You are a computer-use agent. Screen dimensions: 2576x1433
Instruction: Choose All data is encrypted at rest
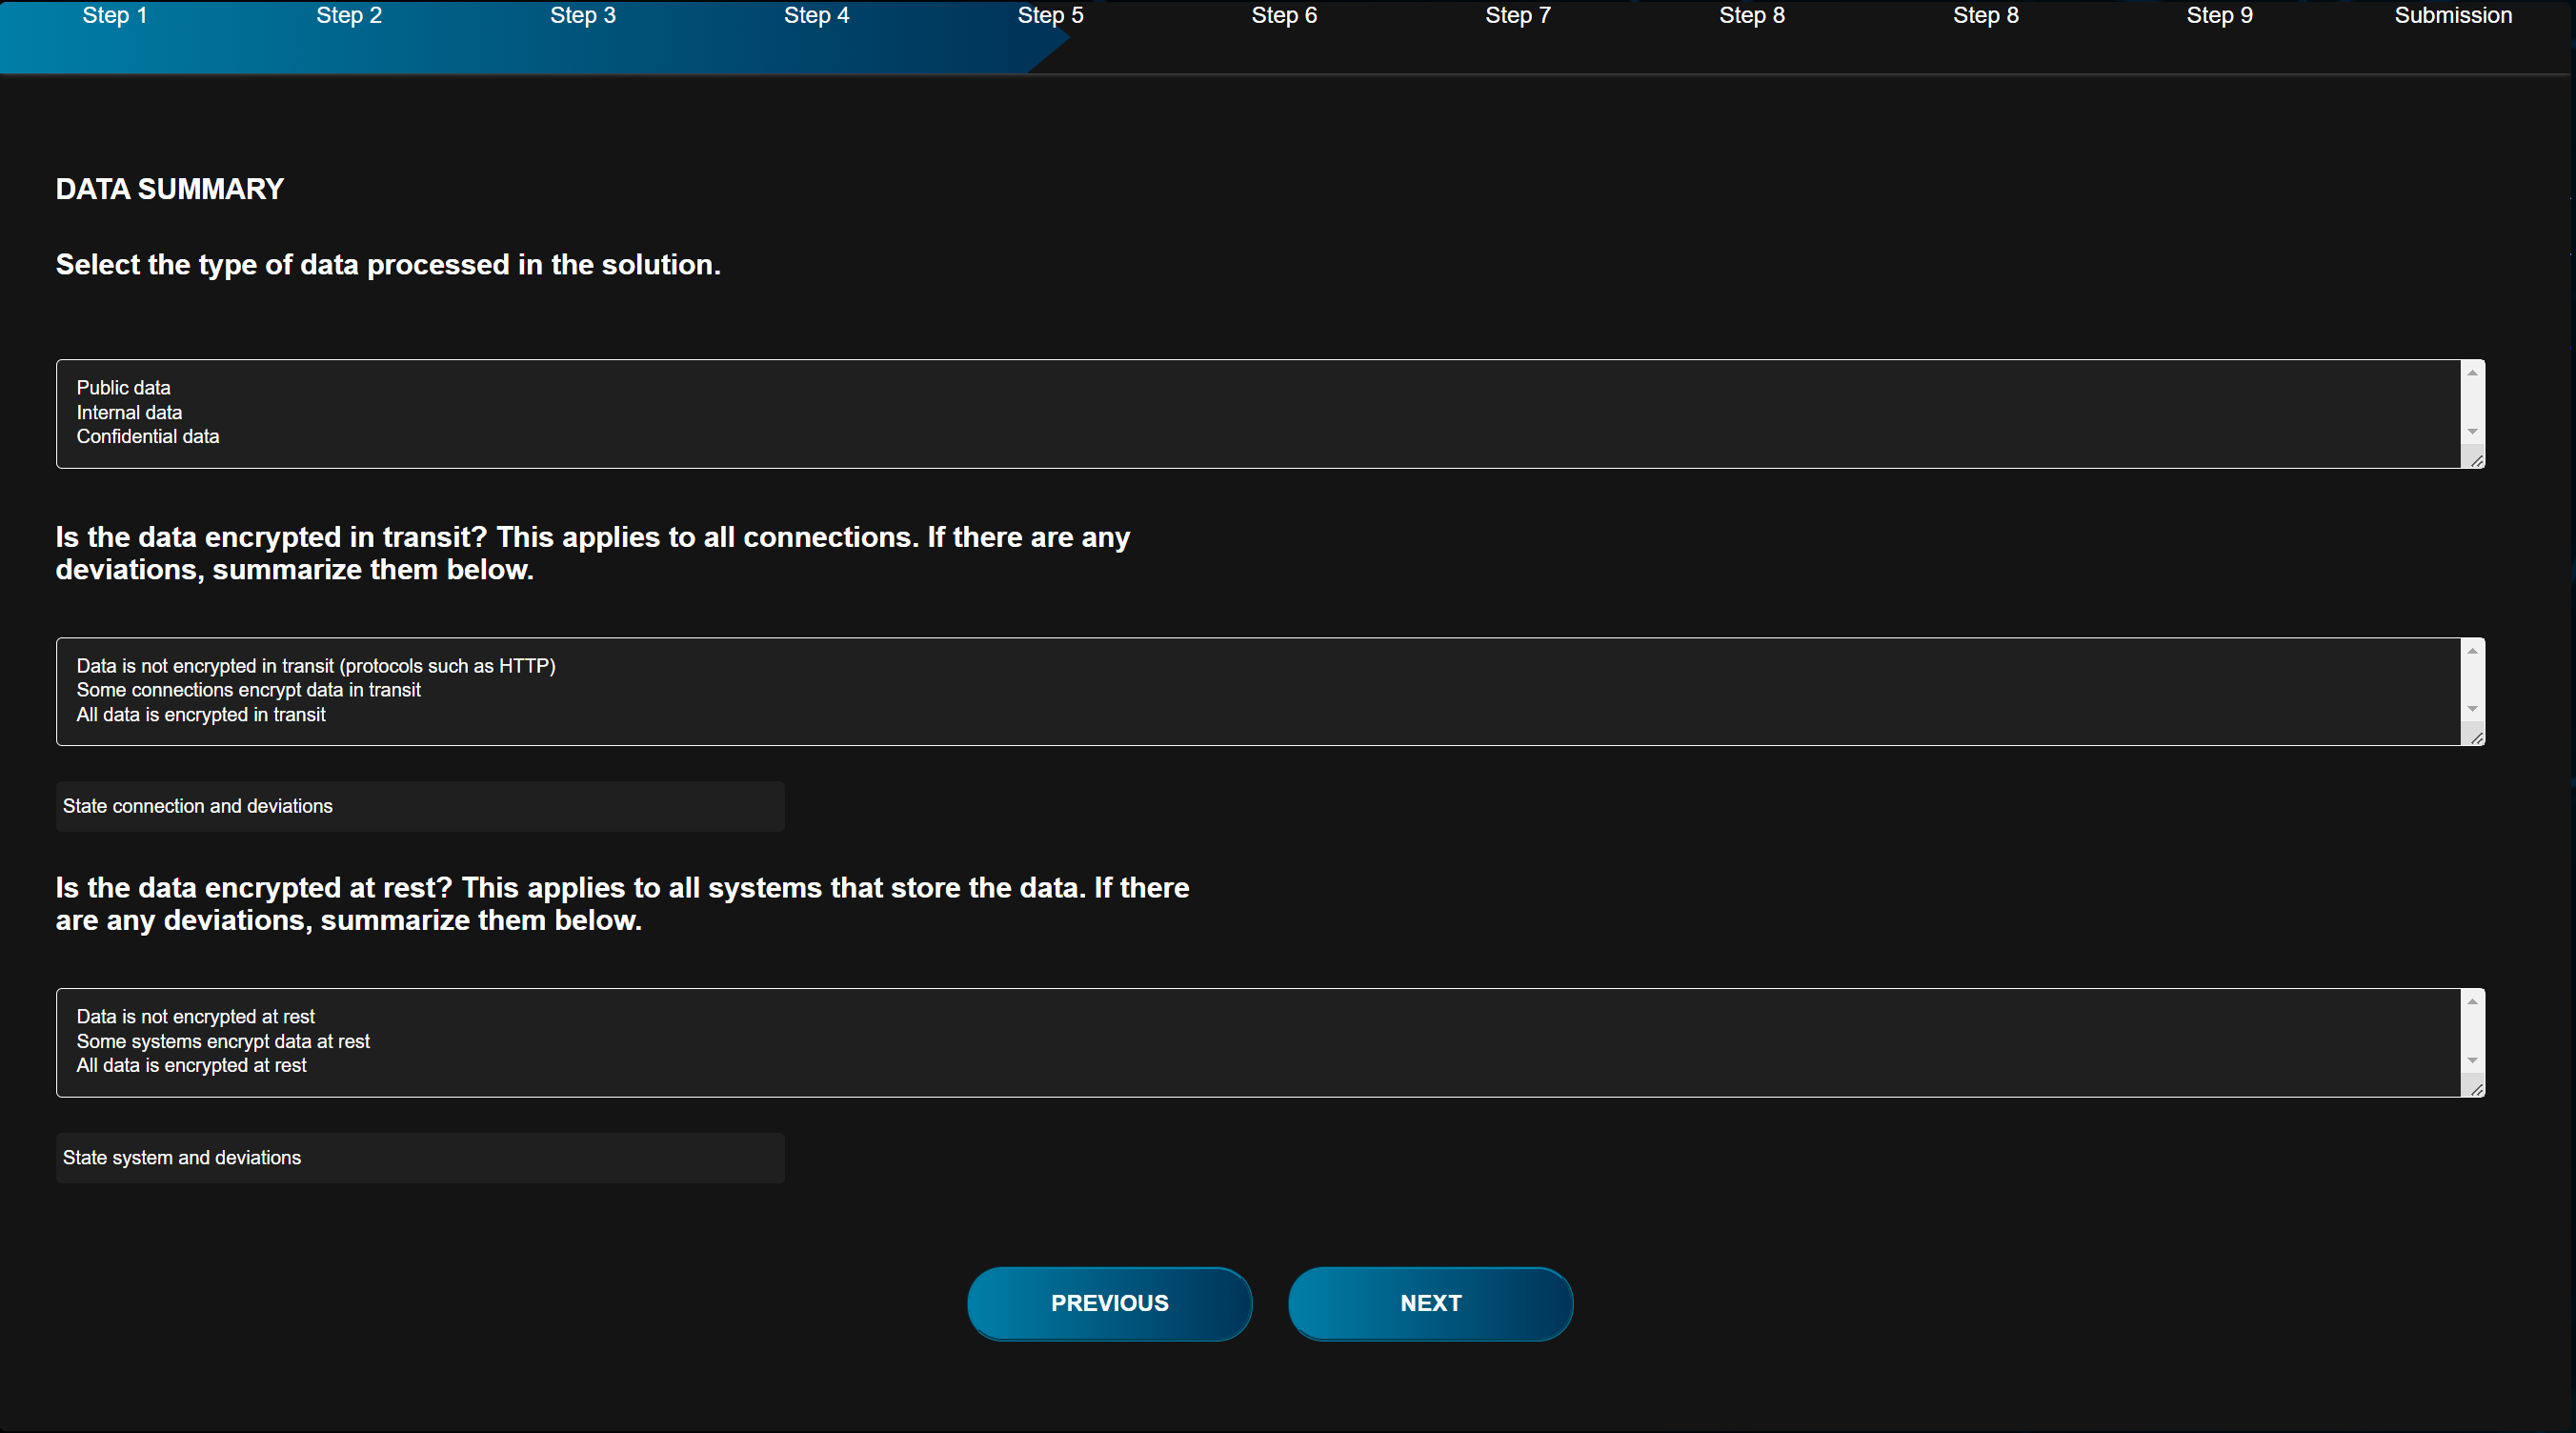[x=1258, y=1066]
